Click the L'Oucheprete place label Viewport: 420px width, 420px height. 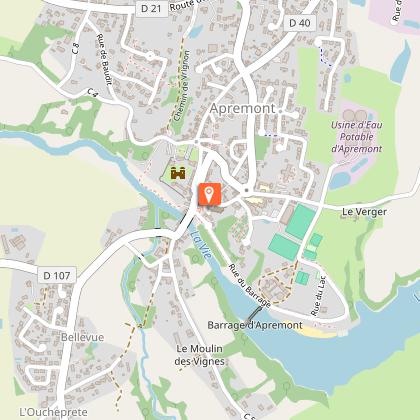click(53, 412)
